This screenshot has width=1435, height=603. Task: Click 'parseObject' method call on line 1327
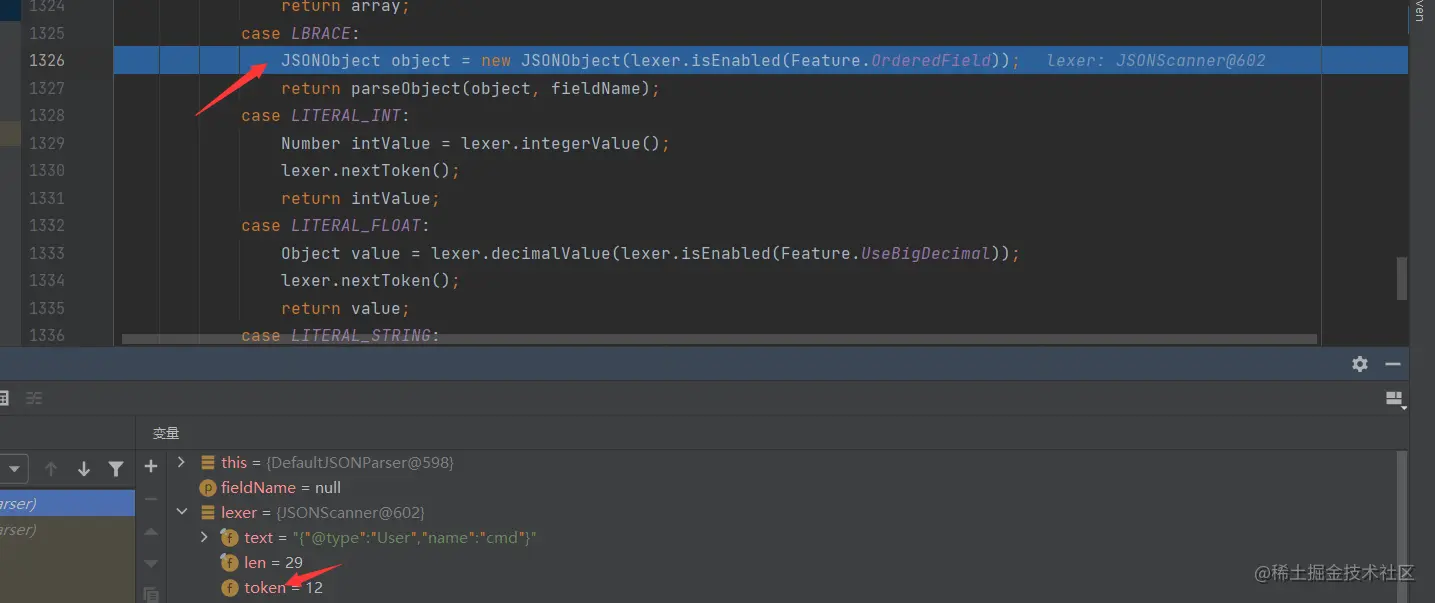coord(405,88)
